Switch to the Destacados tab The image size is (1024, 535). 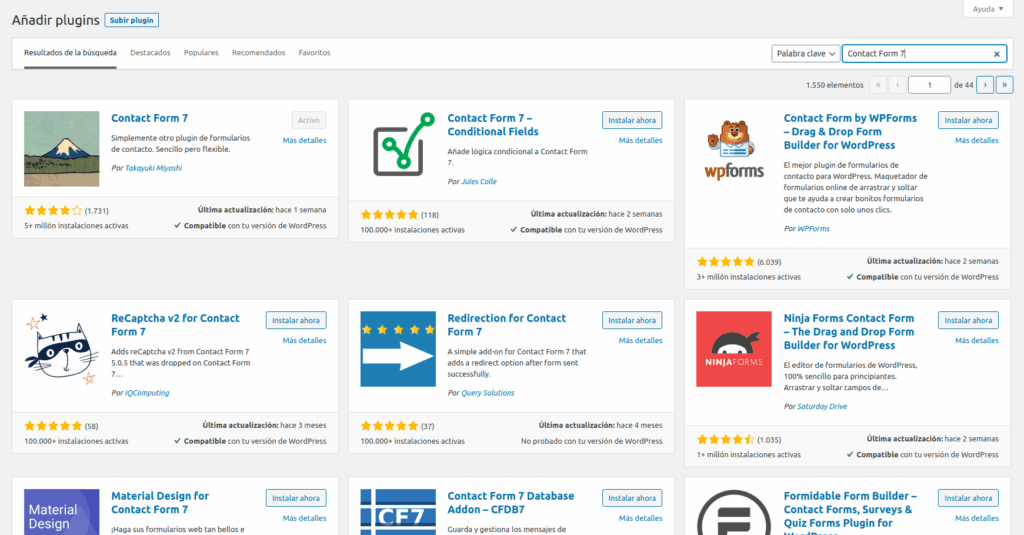[x=150, y=53]
